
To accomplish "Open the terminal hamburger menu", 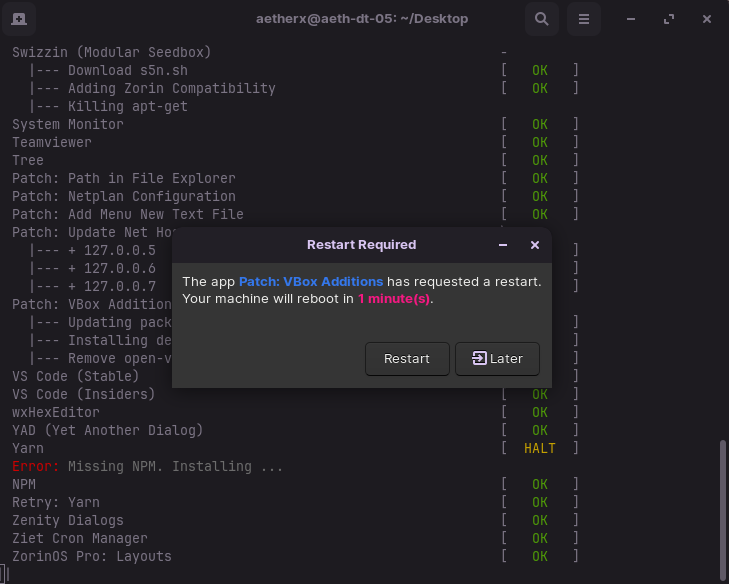I will (x=584, y=19).
